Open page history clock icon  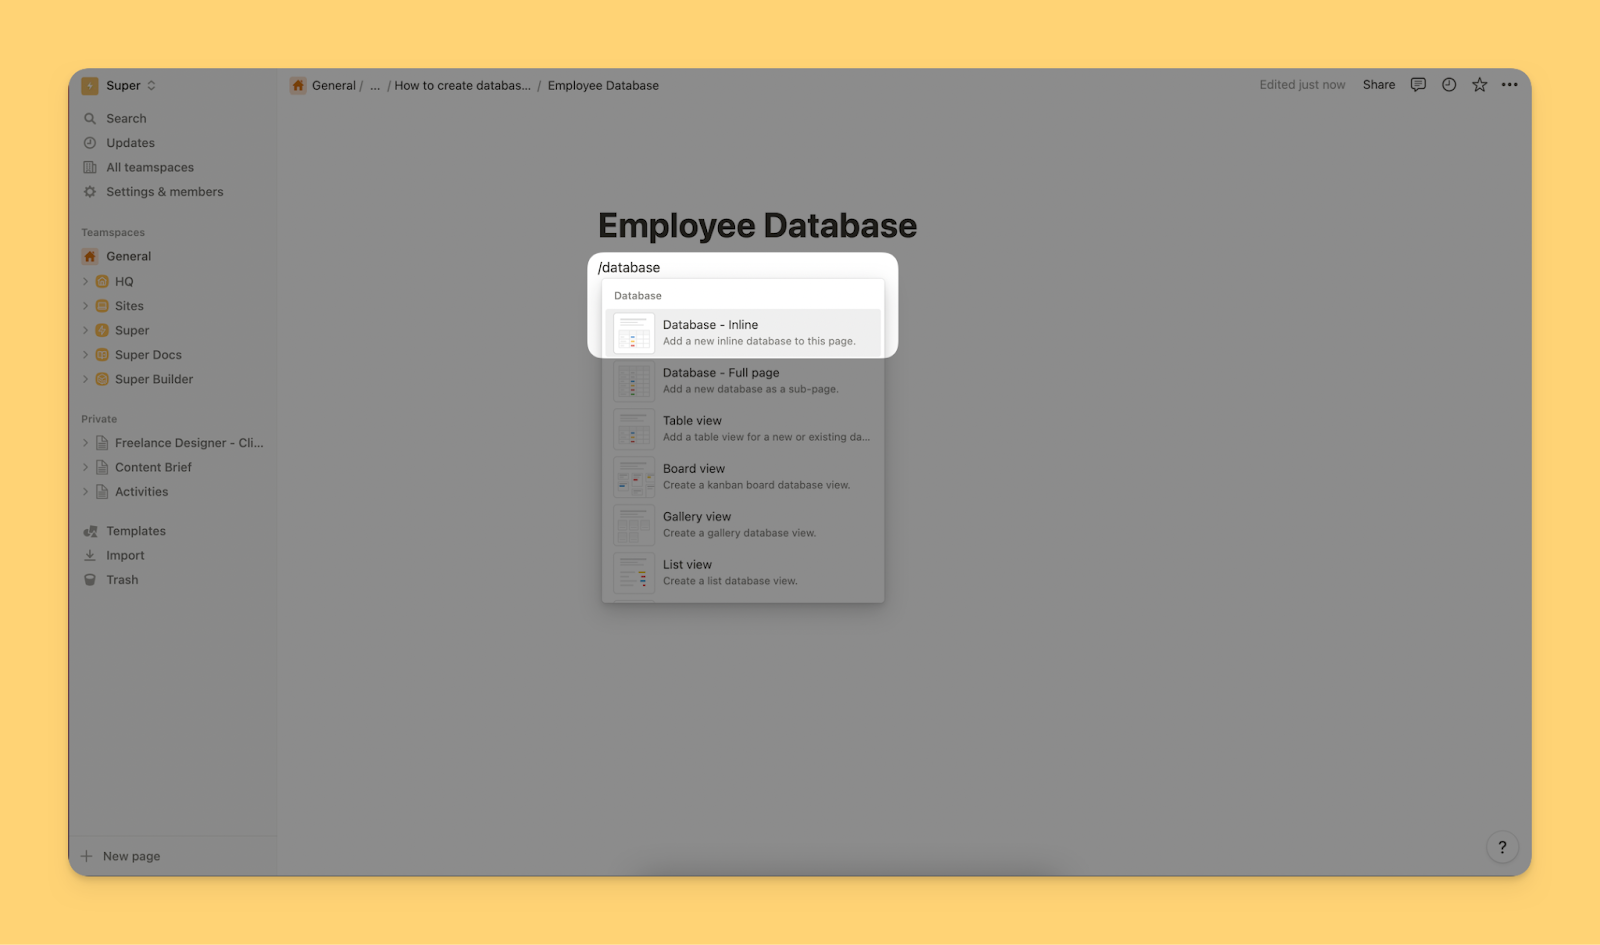[x=1449, y=85]
